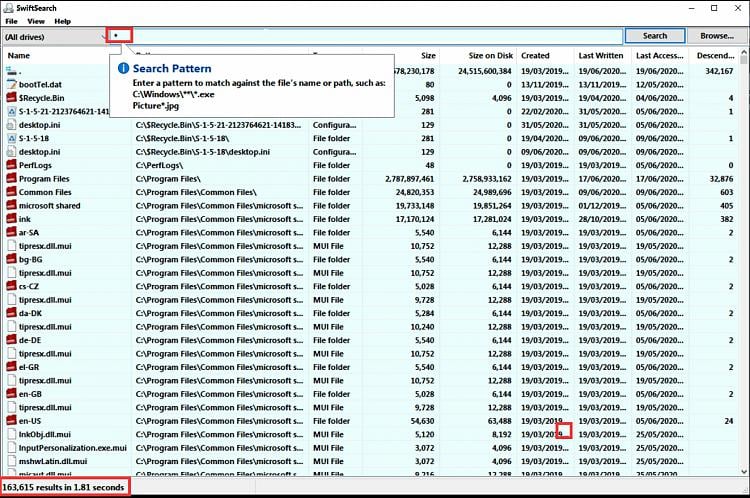The image size is (750, 498).
Task: Click the bg-BG folder icon
Action: [x=11, y=259]
